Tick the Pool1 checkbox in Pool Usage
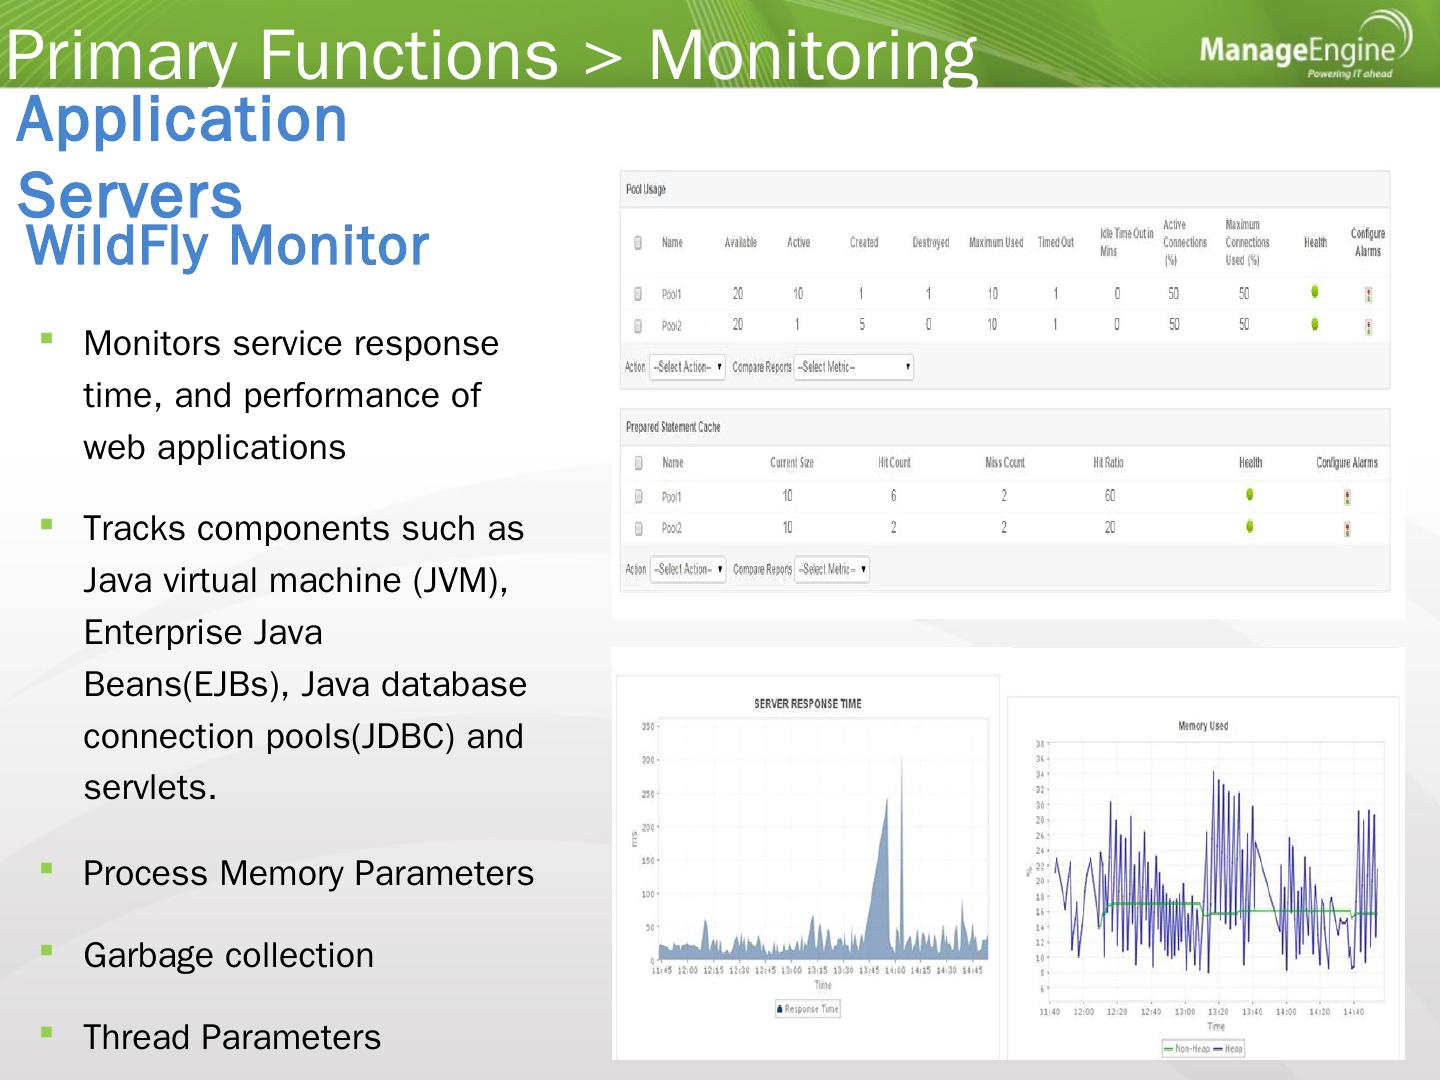This screenshot has height=1080, width=1440. pyautogui.click(x=638, y=294)
